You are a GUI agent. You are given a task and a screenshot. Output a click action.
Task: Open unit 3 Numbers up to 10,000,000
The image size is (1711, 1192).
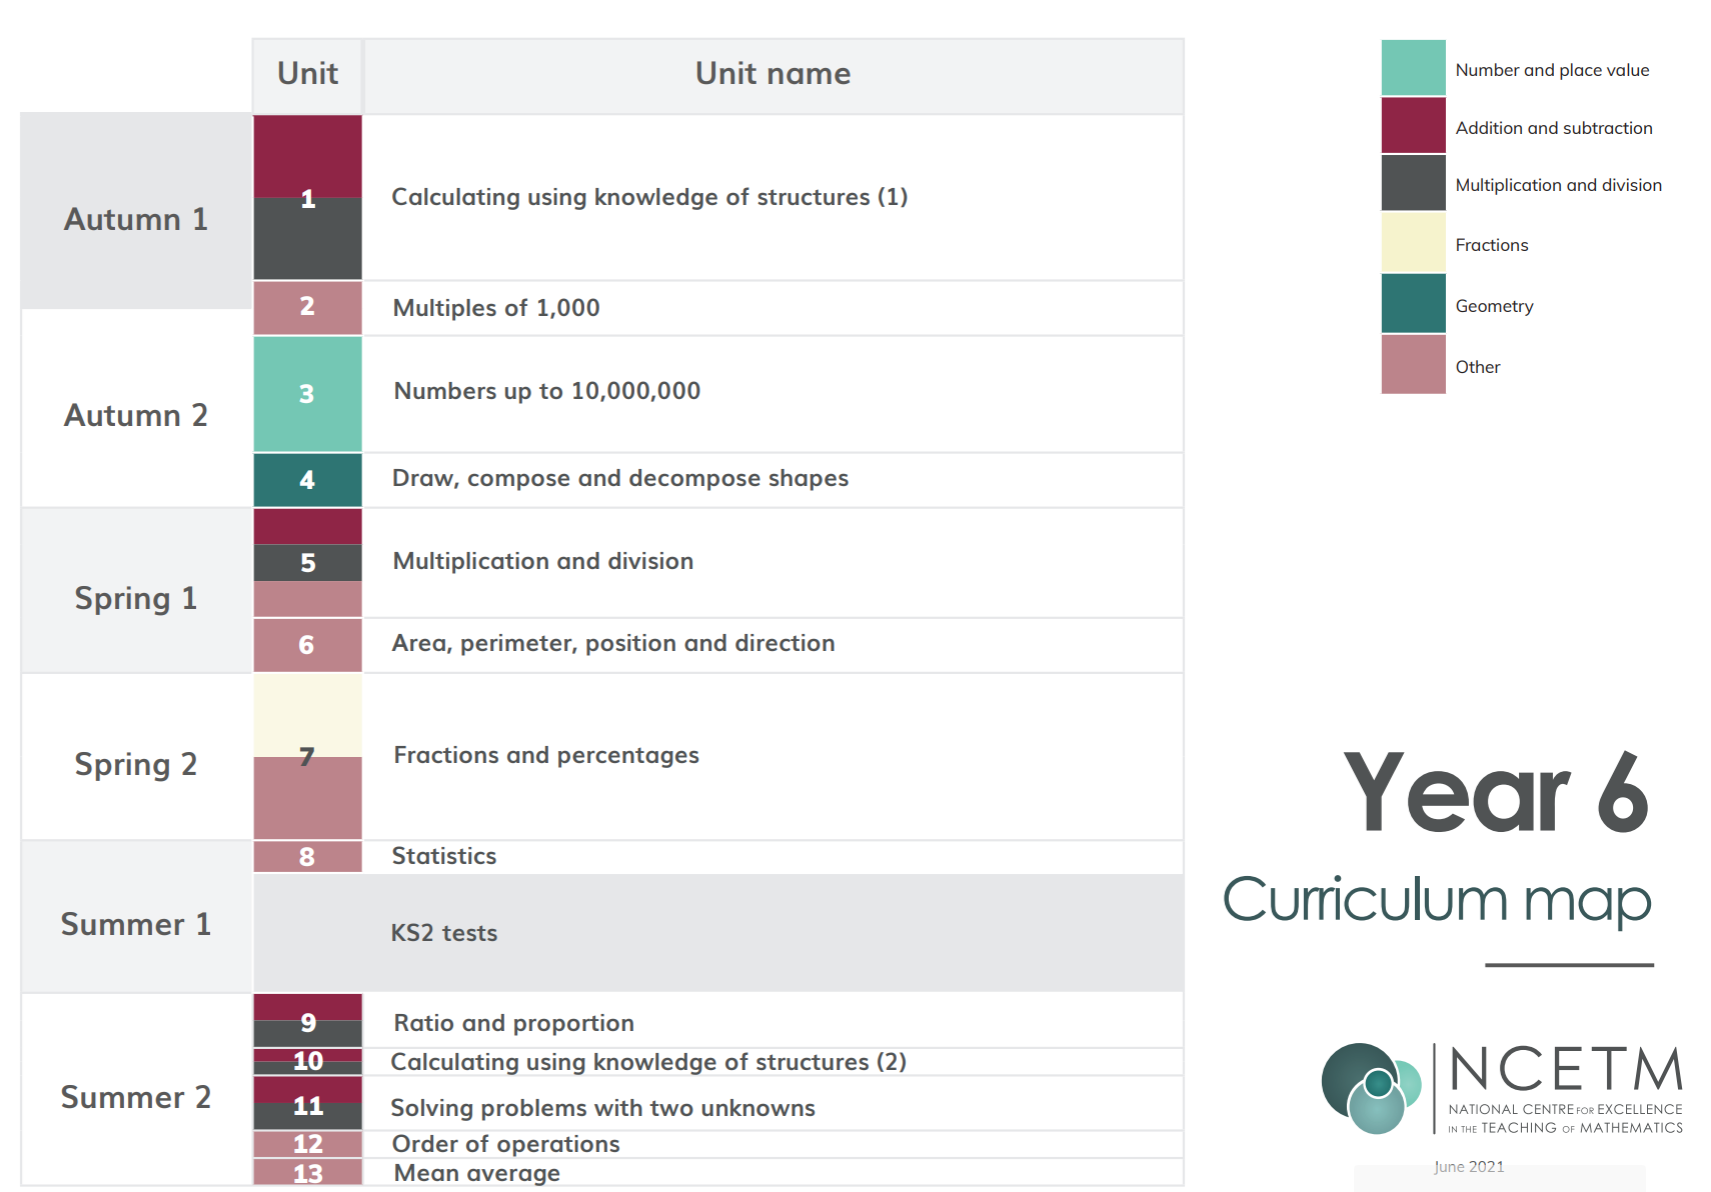tap(547, 391)
